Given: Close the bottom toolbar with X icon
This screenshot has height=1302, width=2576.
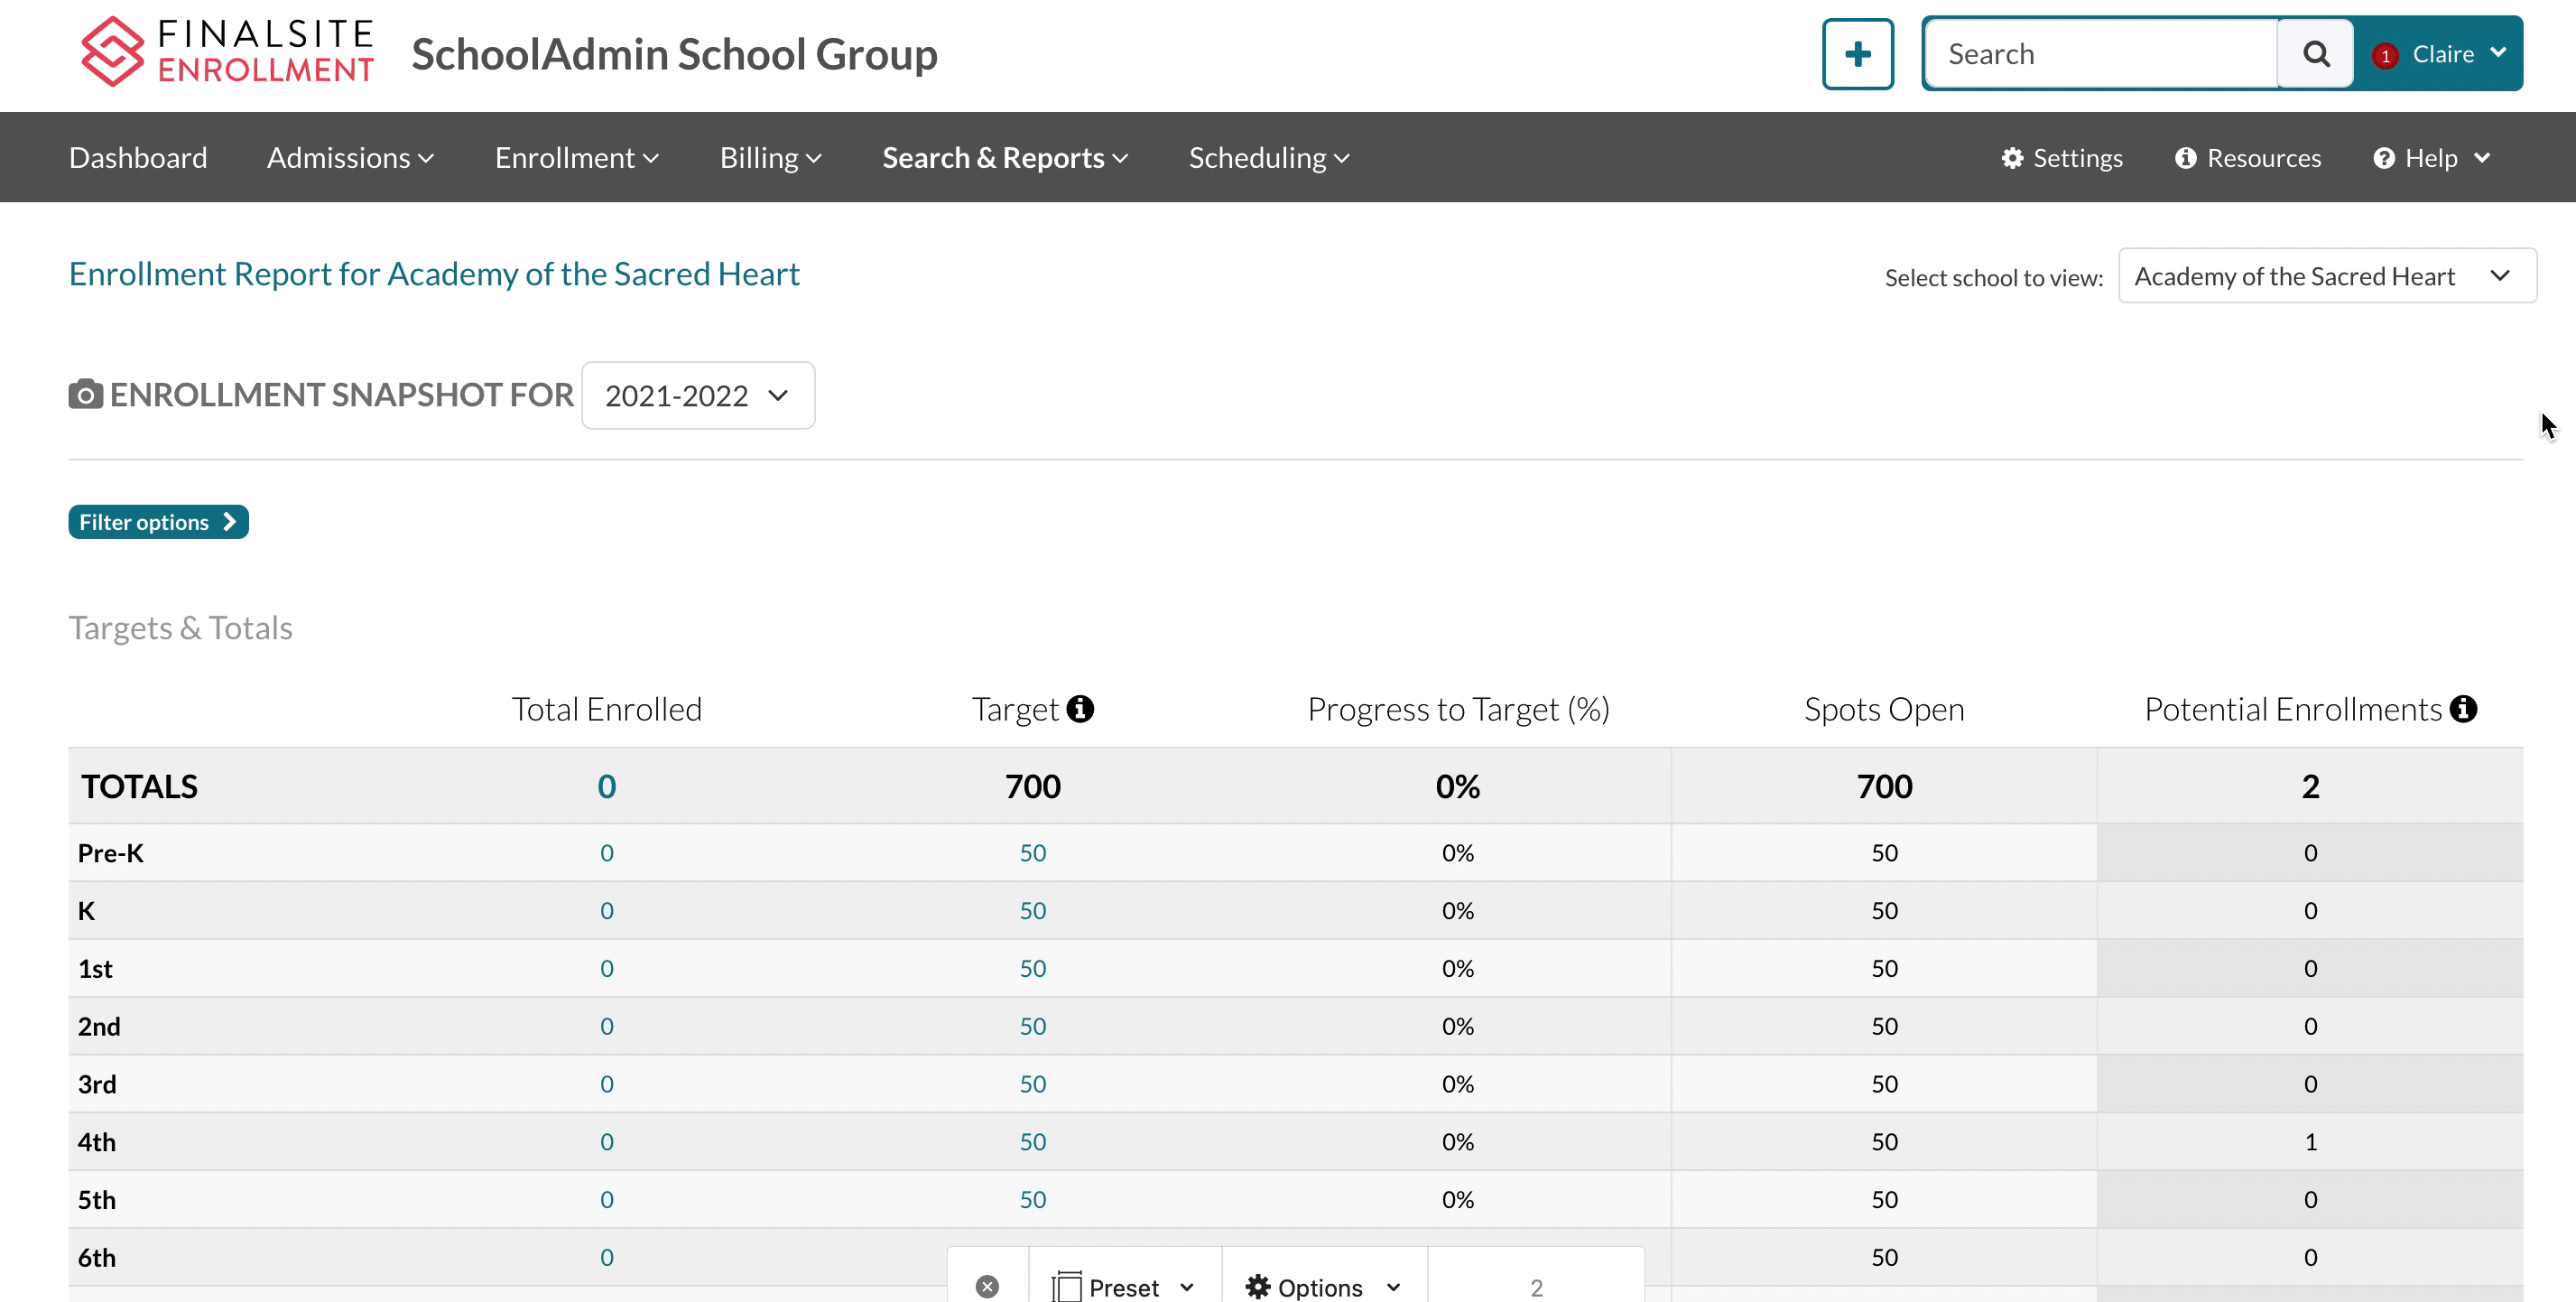Looking at the screenshot, I should tap(987, 1286).
